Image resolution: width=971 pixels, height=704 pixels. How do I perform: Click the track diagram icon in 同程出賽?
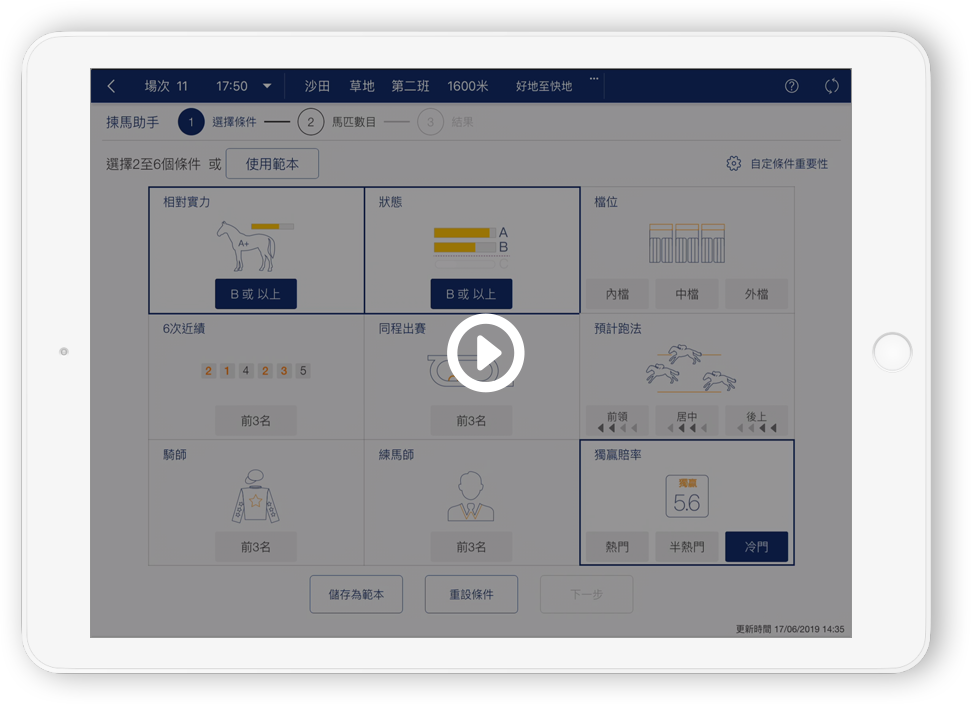pos(470,372)
